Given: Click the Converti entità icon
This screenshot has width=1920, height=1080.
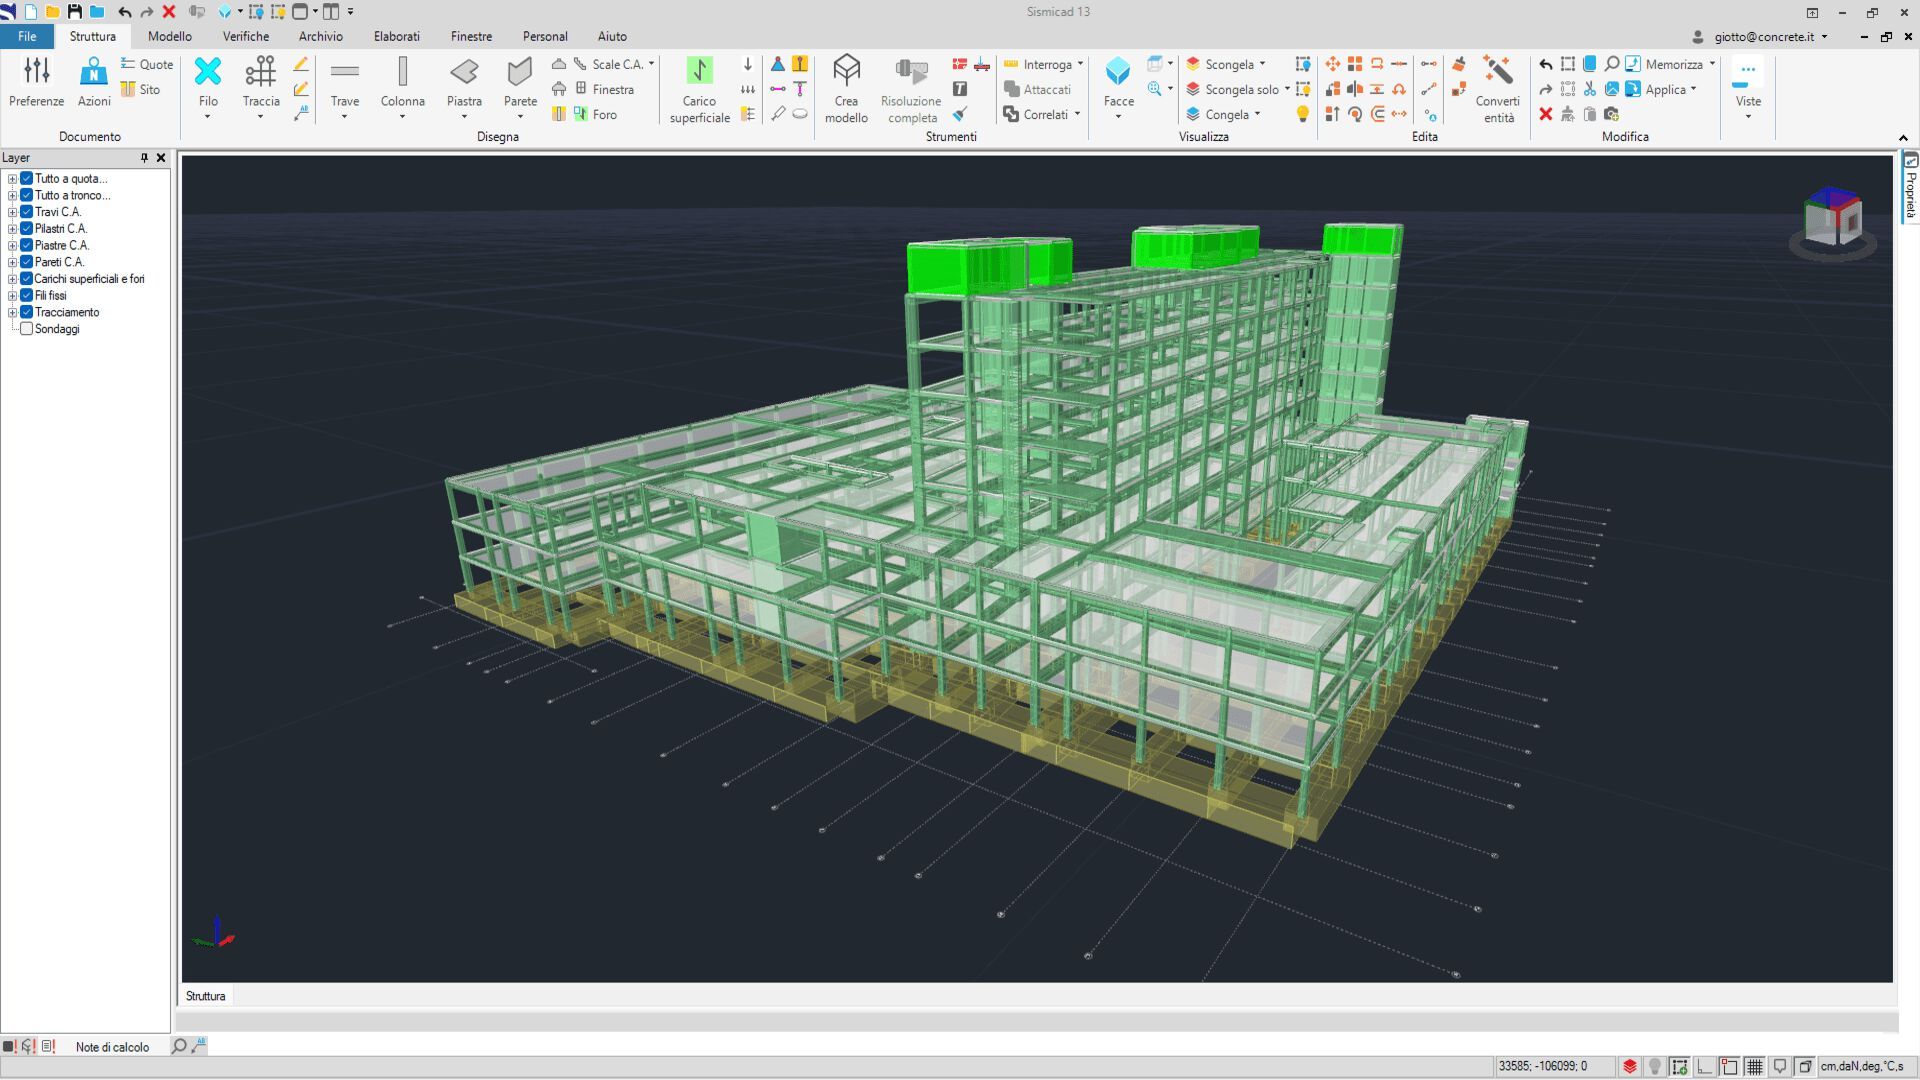Looking at the screenshot, I should point(1497,72).
